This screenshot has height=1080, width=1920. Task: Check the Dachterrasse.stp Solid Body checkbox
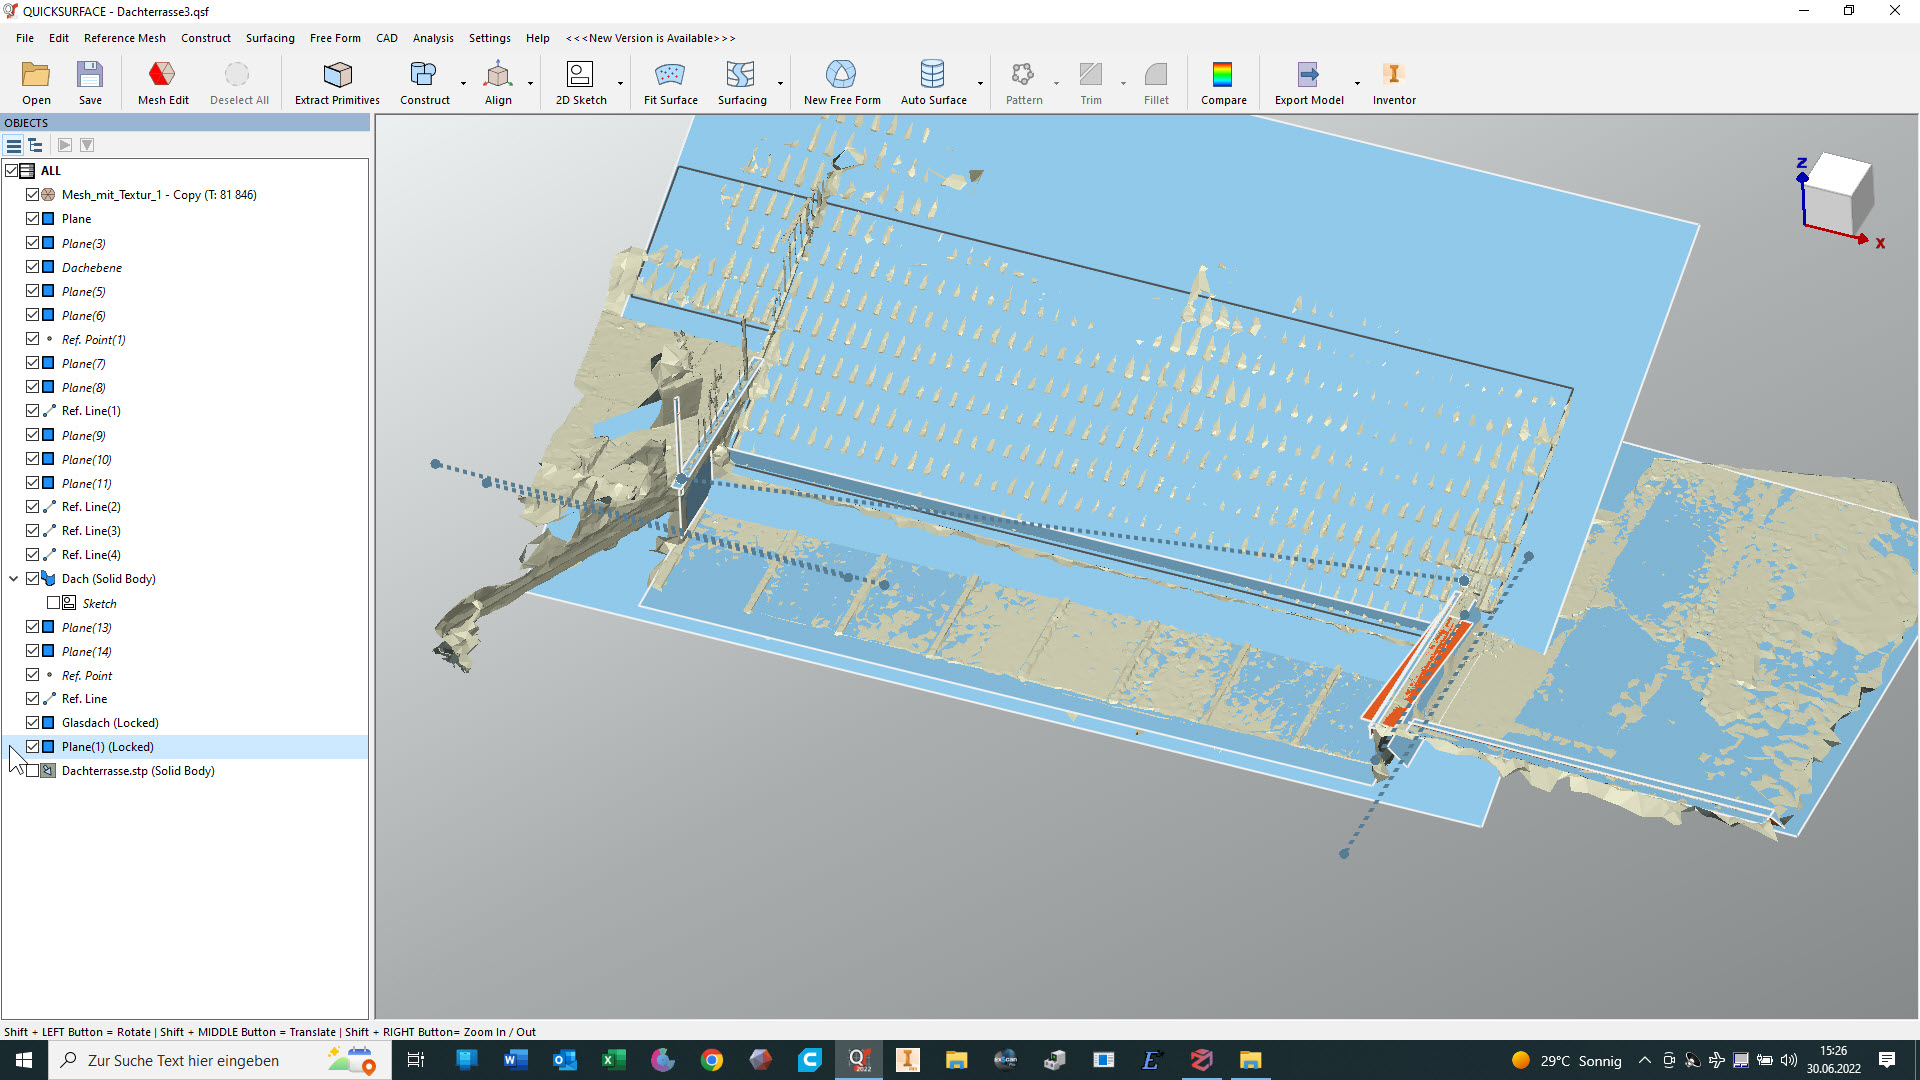33,771
